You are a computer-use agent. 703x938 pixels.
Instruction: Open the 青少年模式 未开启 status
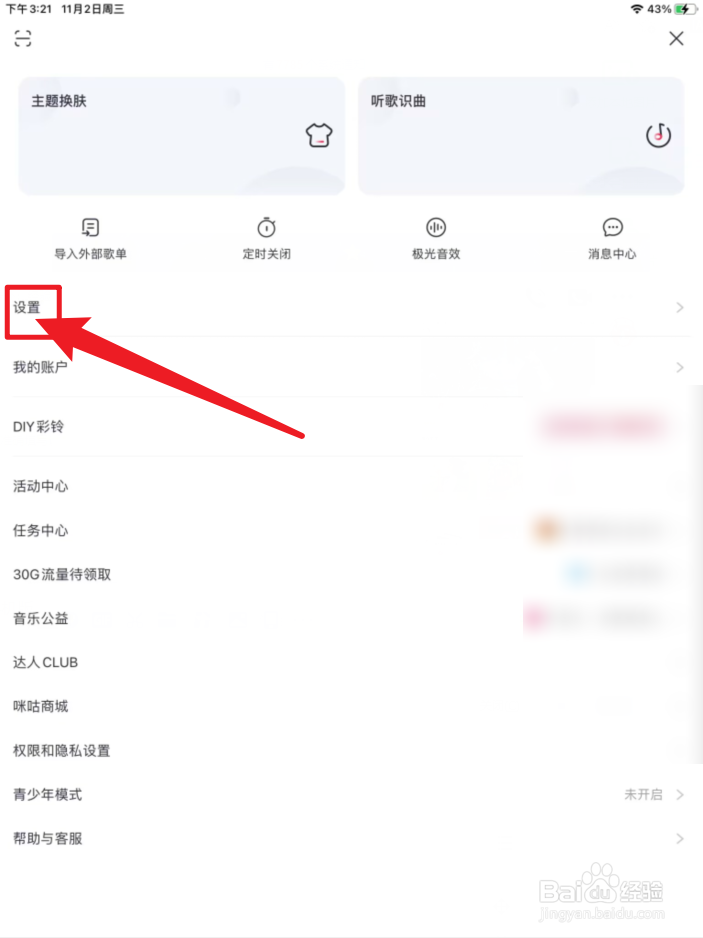click(644, 794)
